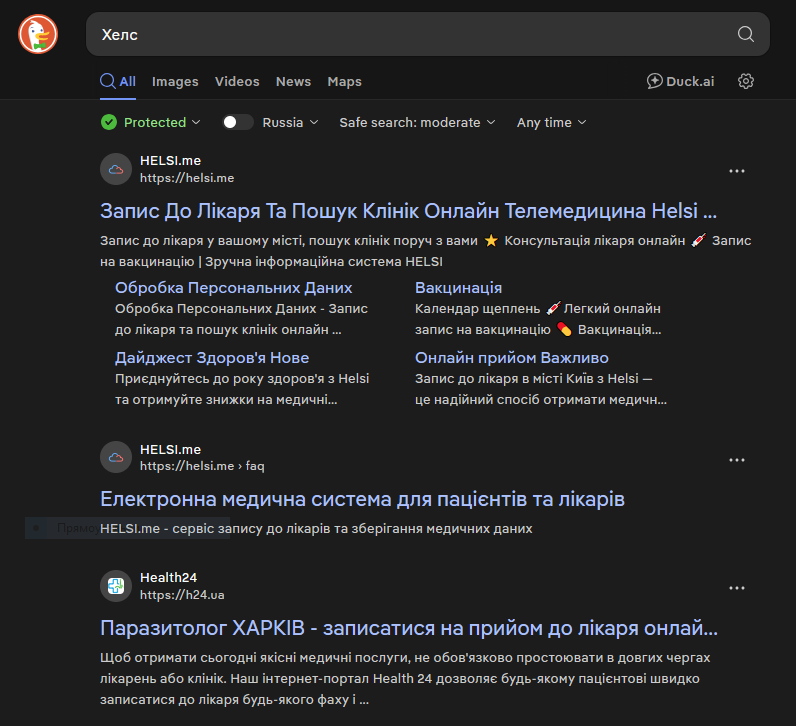Click the https://helsi.me URL of first result
Image resolution: width=796 pixels, height=726 pixels.
click(x=187, y=178)
